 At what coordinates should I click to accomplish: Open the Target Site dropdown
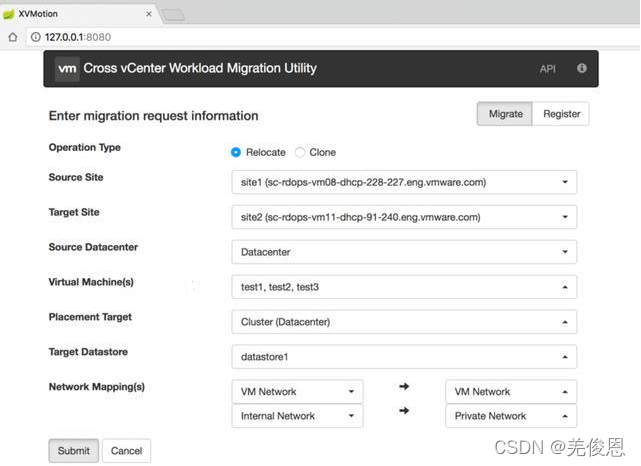pyautogui.click(x=404, y=217)
